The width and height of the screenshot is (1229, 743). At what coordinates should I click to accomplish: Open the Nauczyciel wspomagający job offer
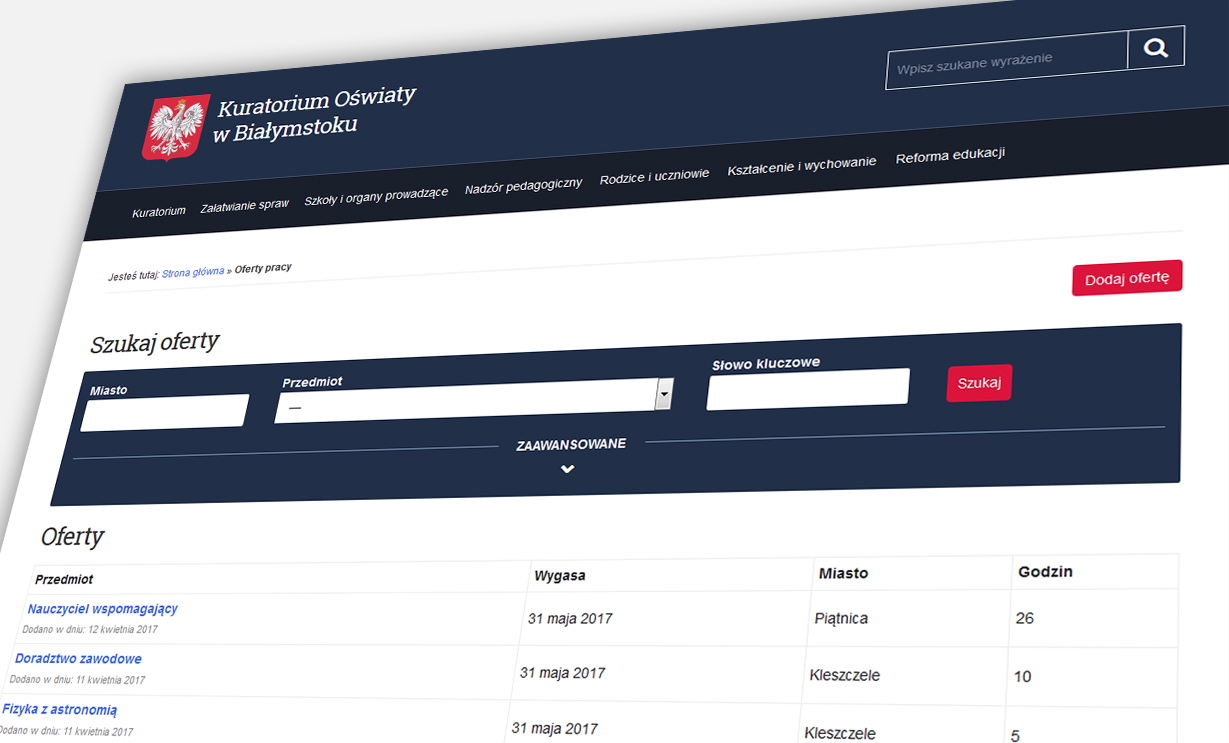pyautogui.click(x=102, y=609)
